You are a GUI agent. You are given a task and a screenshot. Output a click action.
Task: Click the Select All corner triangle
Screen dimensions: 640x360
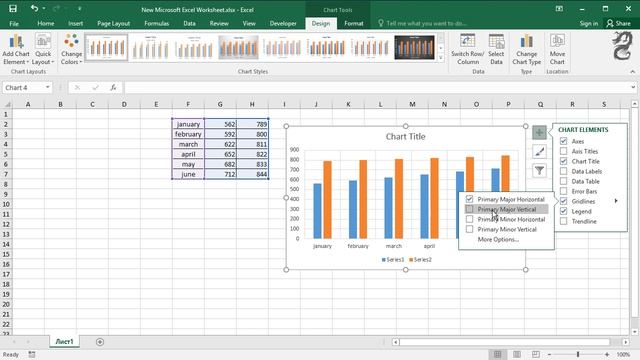click(7, 104)
